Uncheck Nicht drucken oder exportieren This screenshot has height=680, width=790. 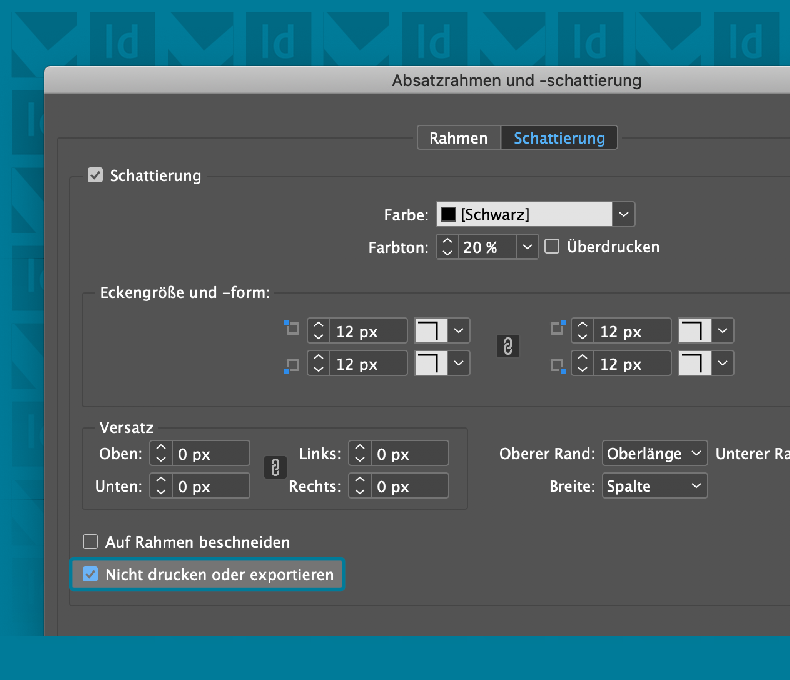click(91, 574)
